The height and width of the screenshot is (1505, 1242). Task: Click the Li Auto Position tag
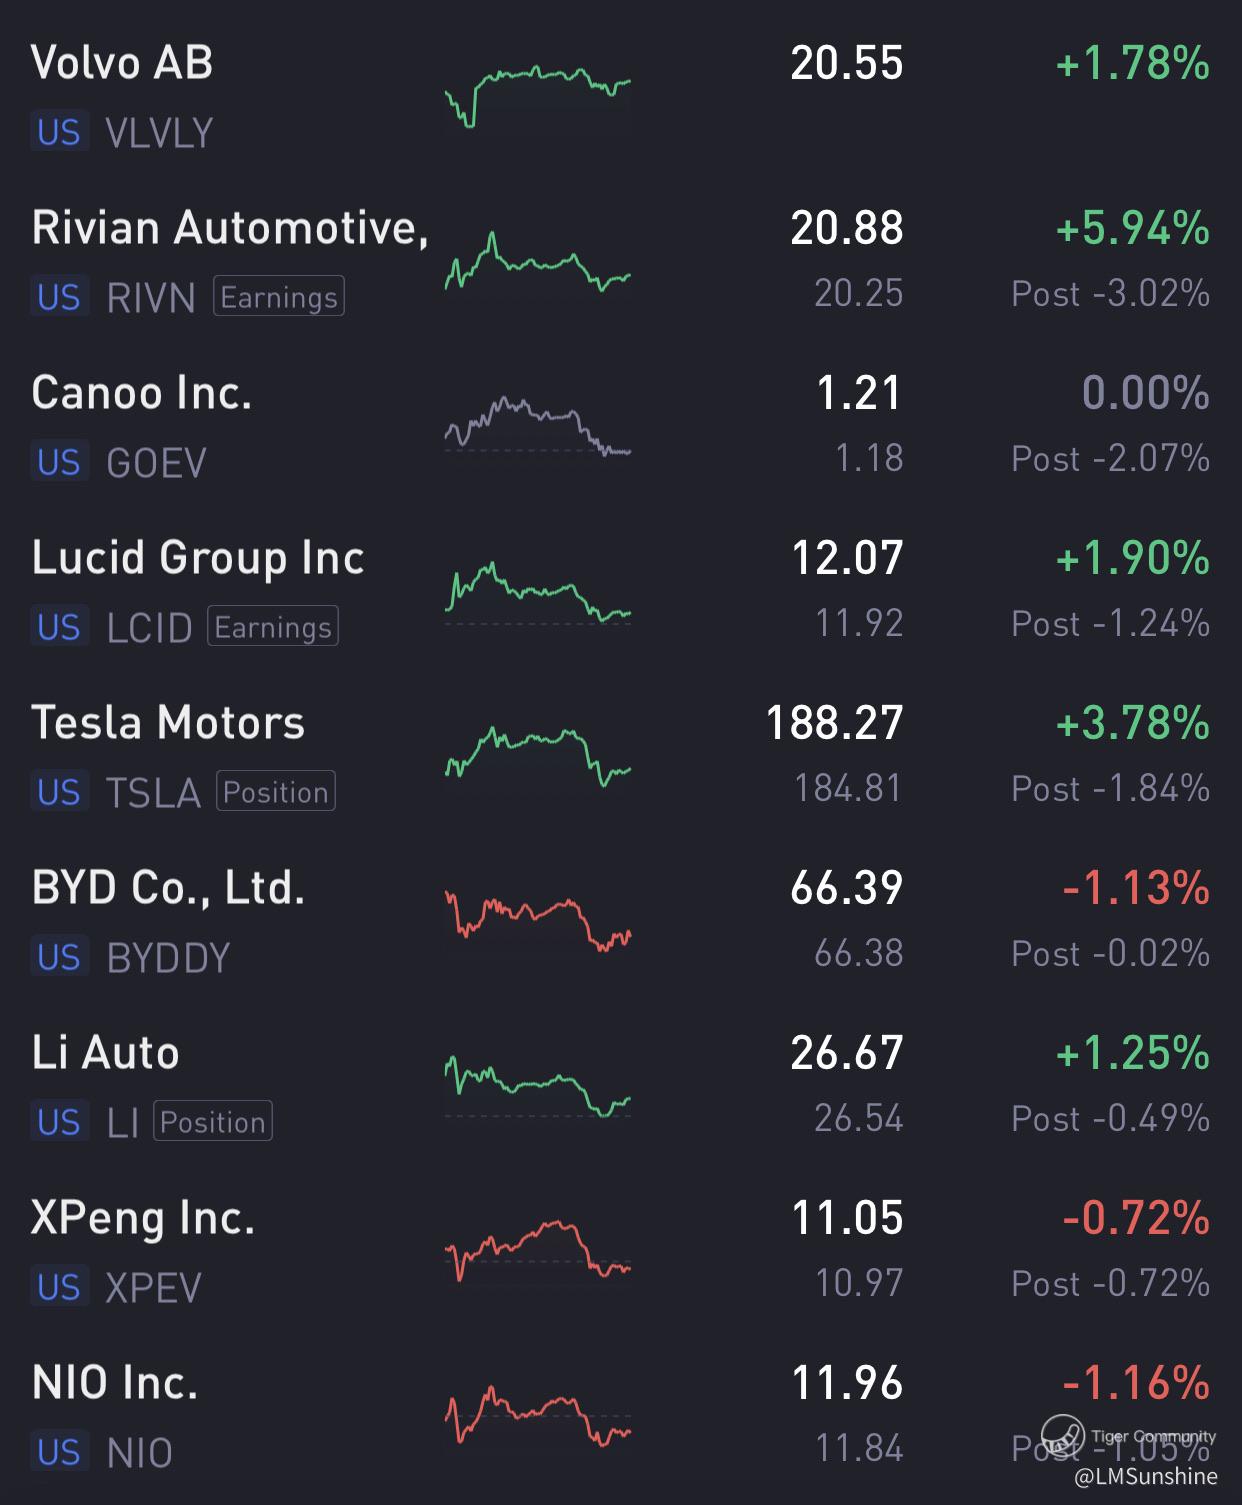point(213,1122)
